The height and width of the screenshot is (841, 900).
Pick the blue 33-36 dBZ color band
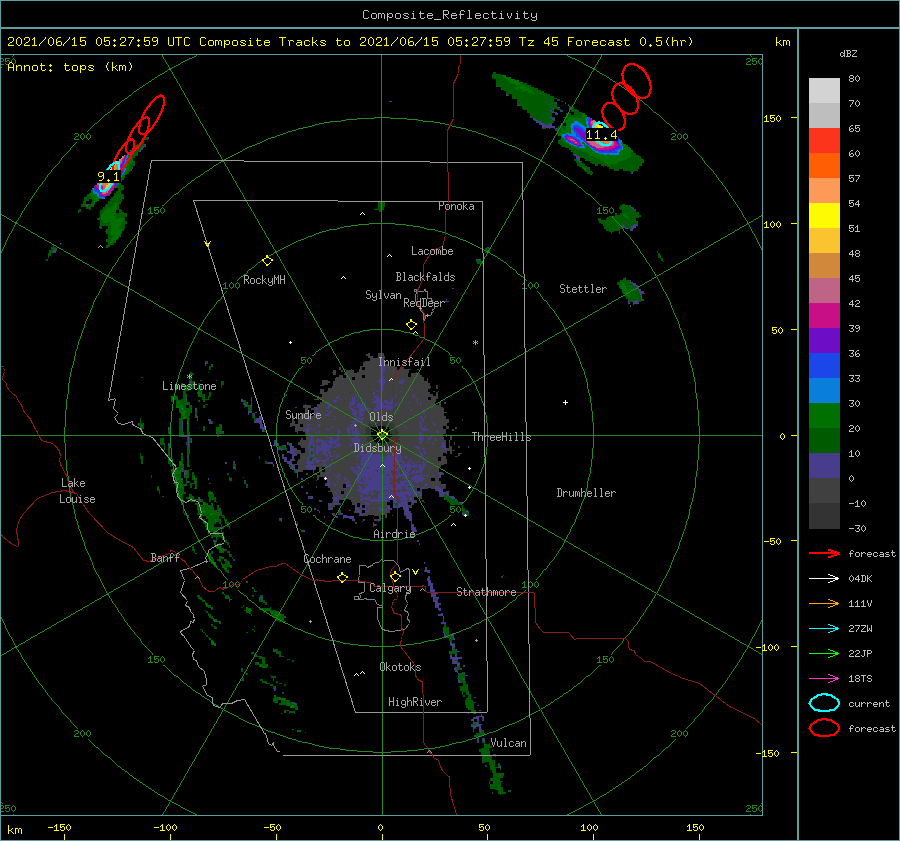click(x=824, y=366)
